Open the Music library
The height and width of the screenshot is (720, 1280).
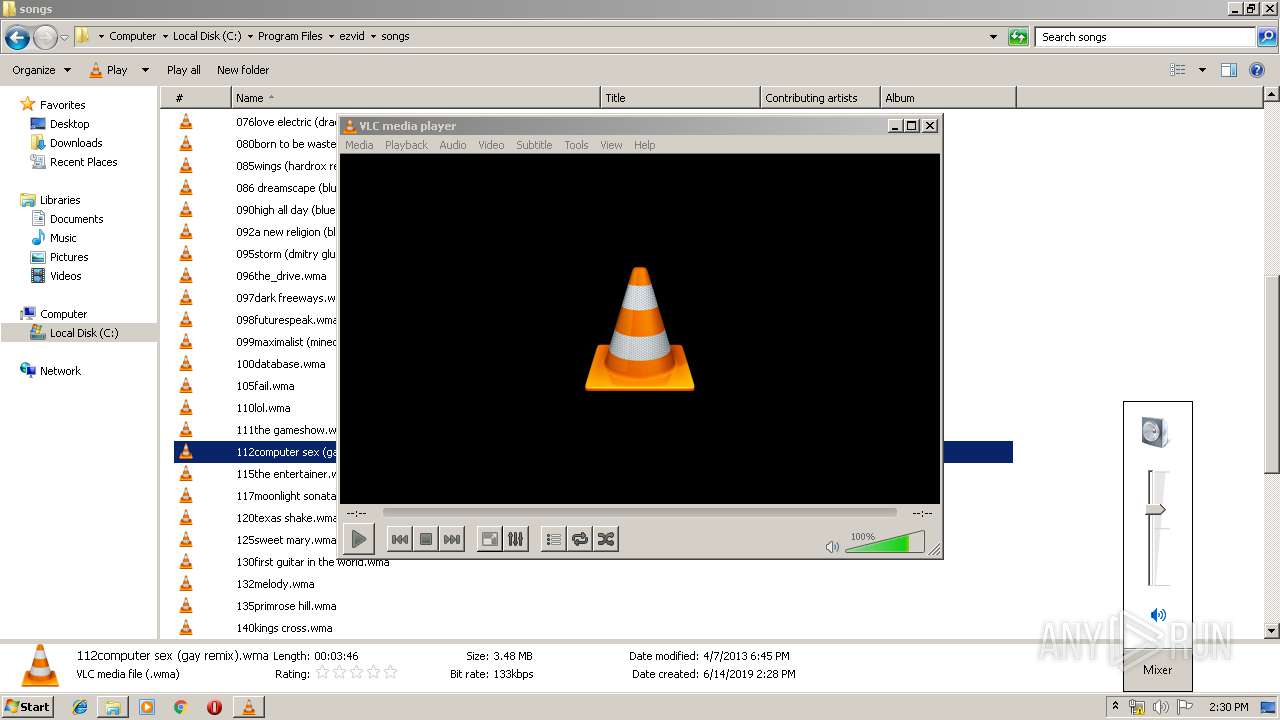[63, 238]
